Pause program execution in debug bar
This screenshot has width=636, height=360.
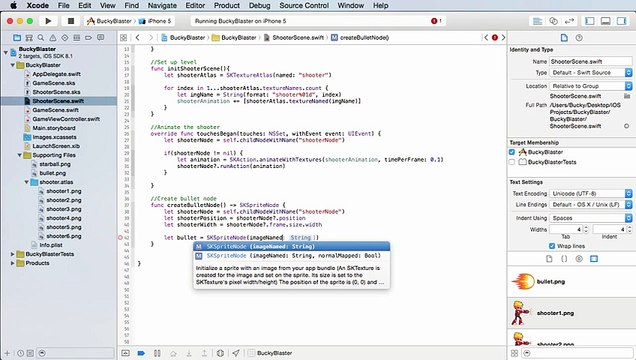tap(157, 353)
